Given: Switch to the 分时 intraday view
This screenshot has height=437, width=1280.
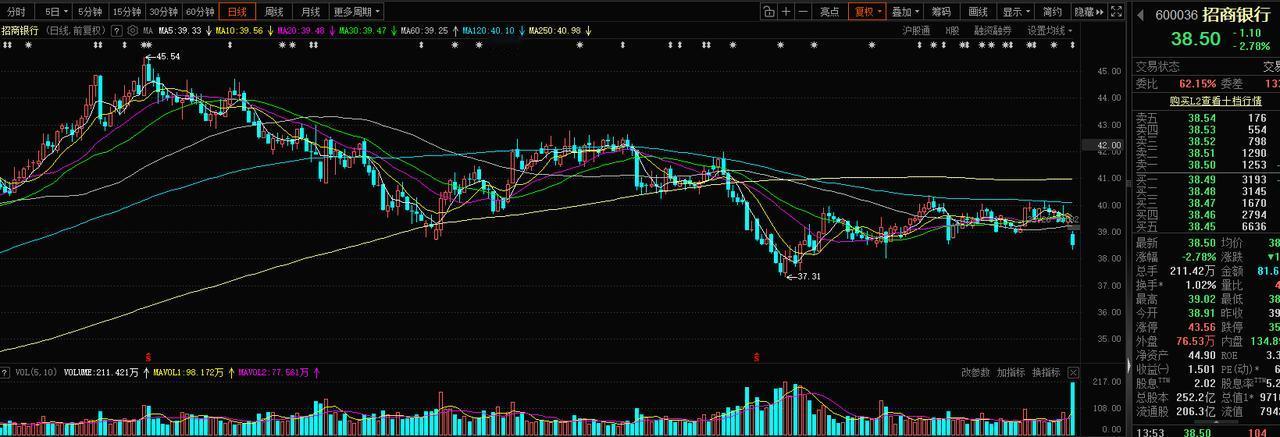Looking at the screenshot, I should click(17, 12).
